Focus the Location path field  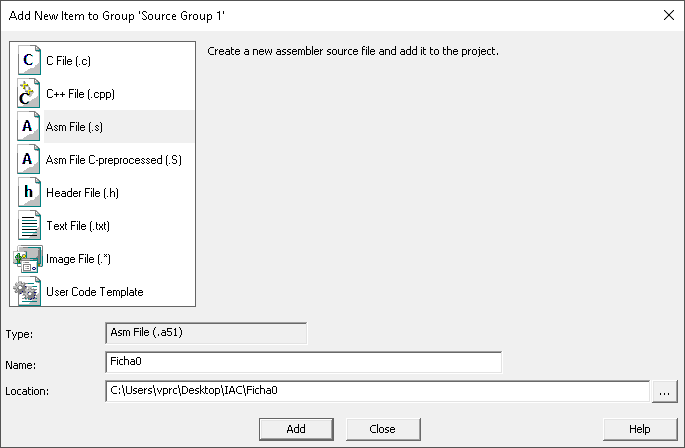(x=377, y=391)
